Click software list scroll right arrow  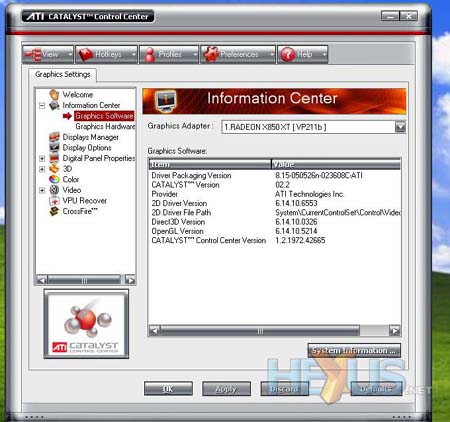coord(395,331)
